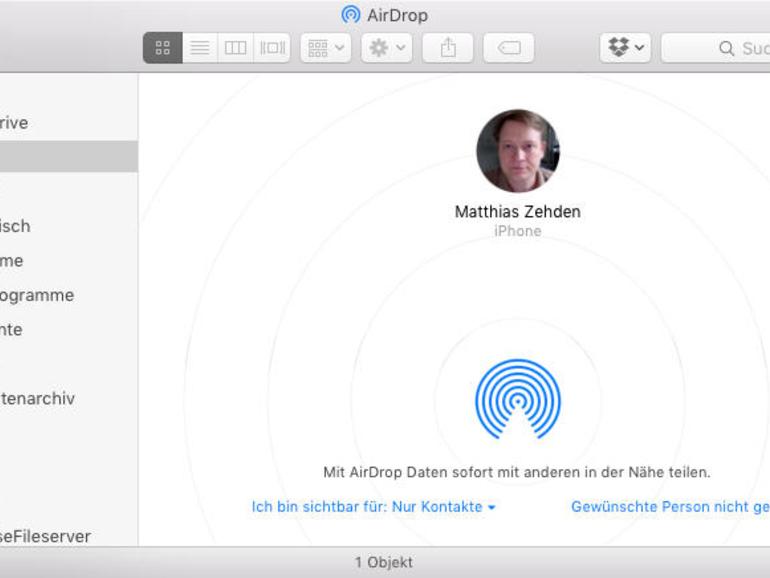Image resolution: width=770 pixels, height=578 pixels.
Task: Switch to column view
Action: pos(236,48)
